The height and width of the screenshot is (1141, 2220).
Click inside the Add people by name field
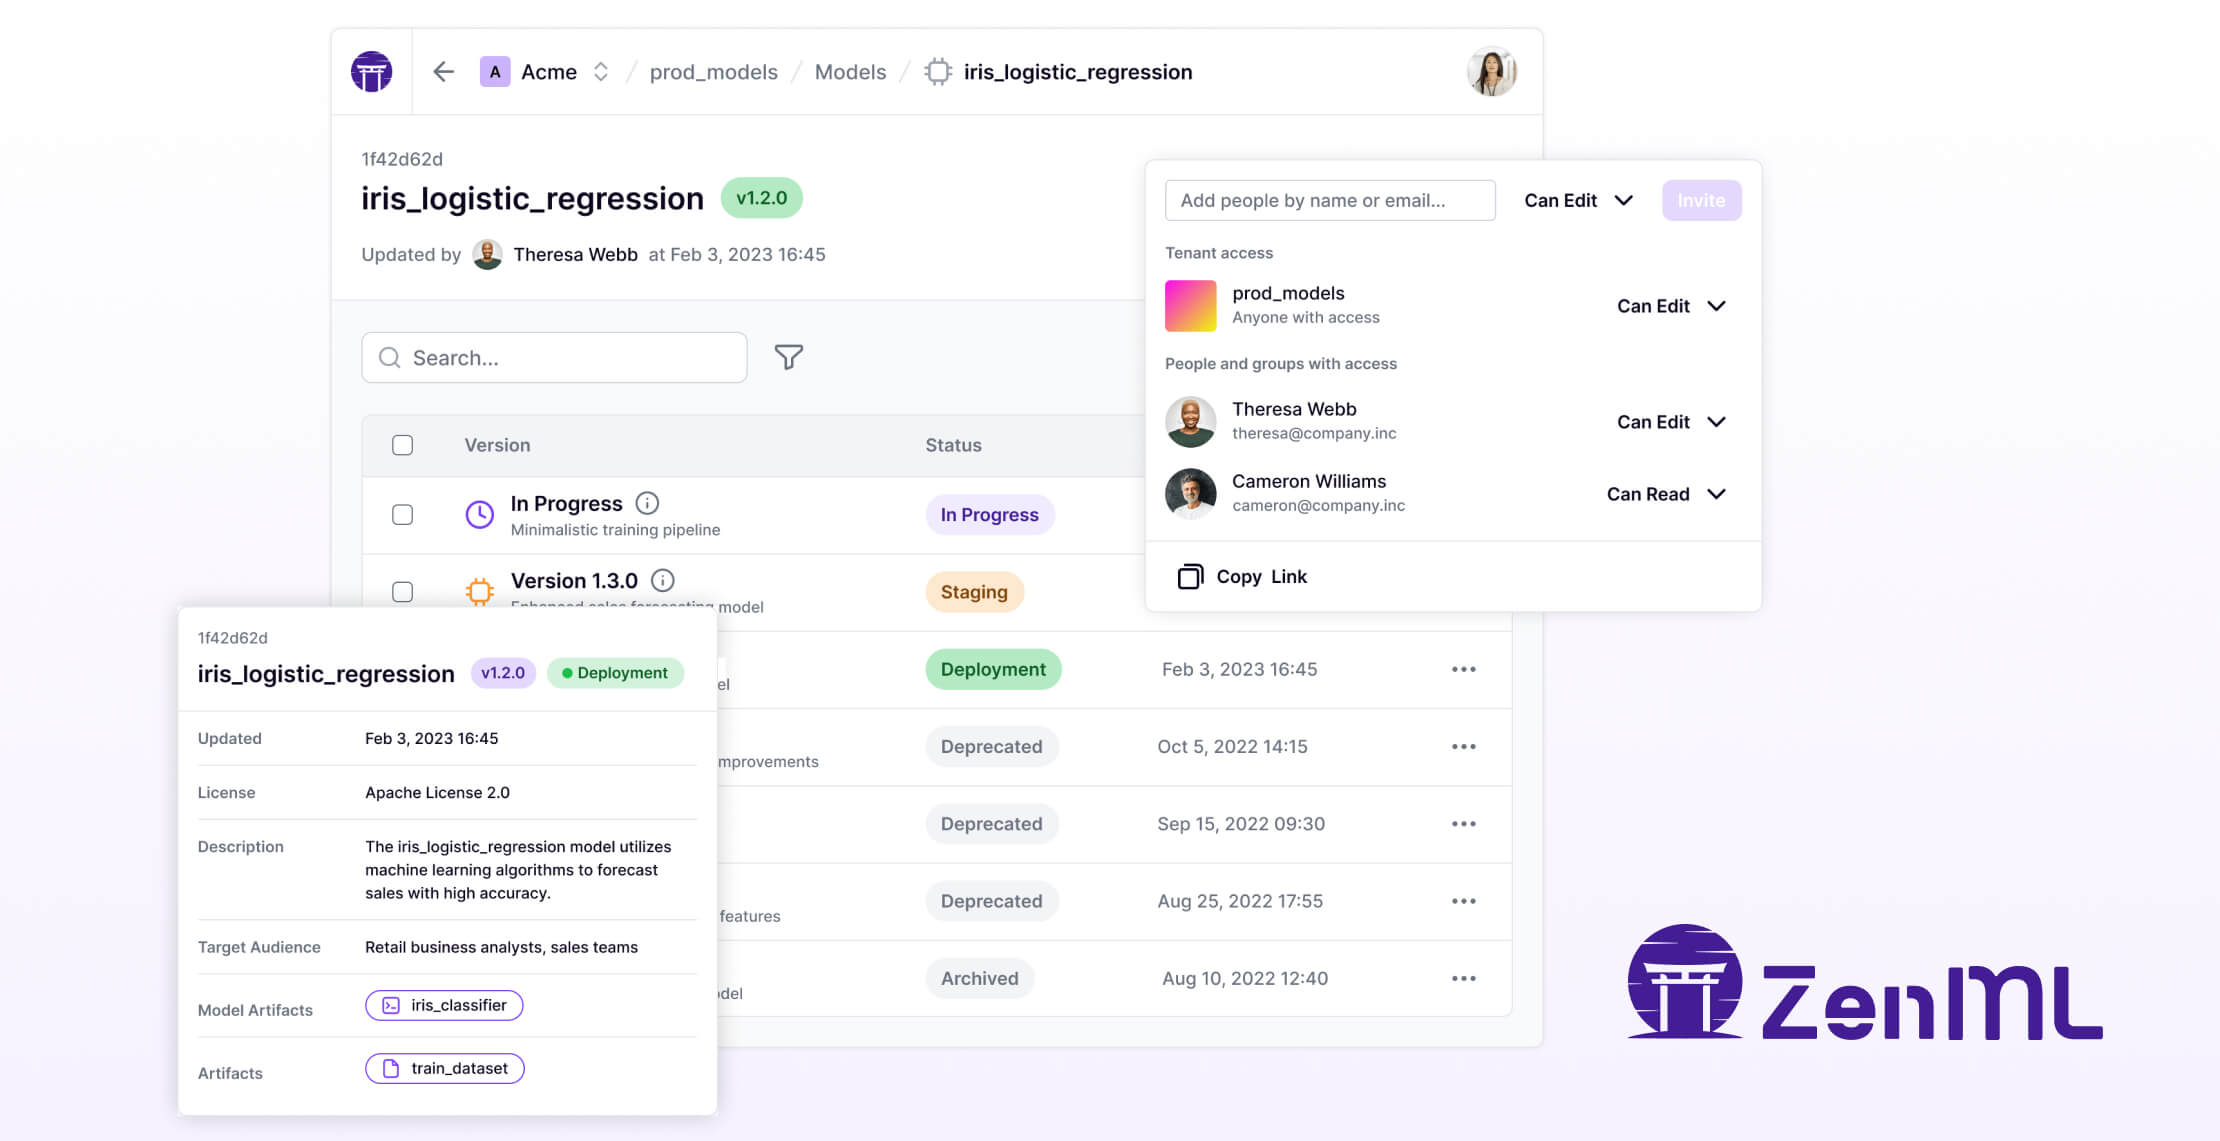tap(1330, 200)
